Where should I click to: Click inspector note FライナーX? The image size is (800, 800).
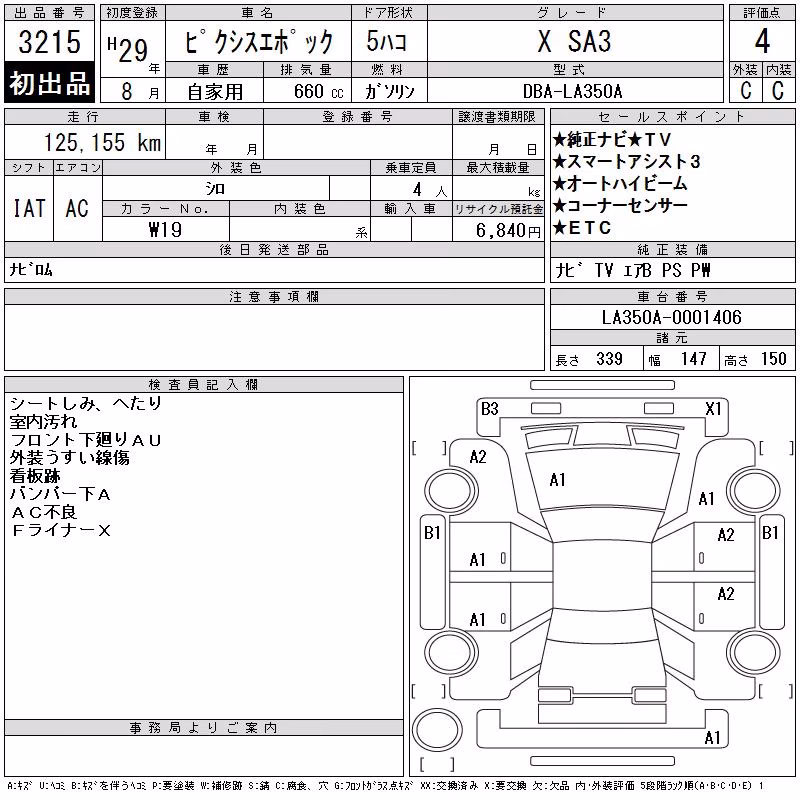click(61, 531)
